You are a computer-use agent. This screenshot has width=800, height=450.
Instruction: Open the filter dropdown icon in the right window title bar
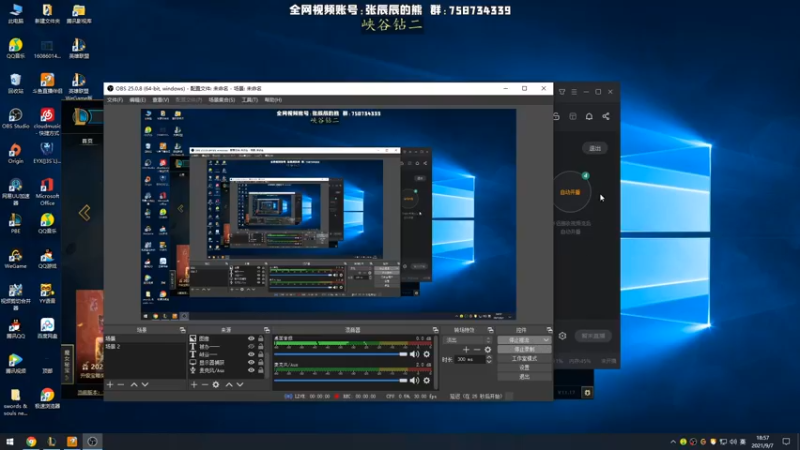(562, 92)
